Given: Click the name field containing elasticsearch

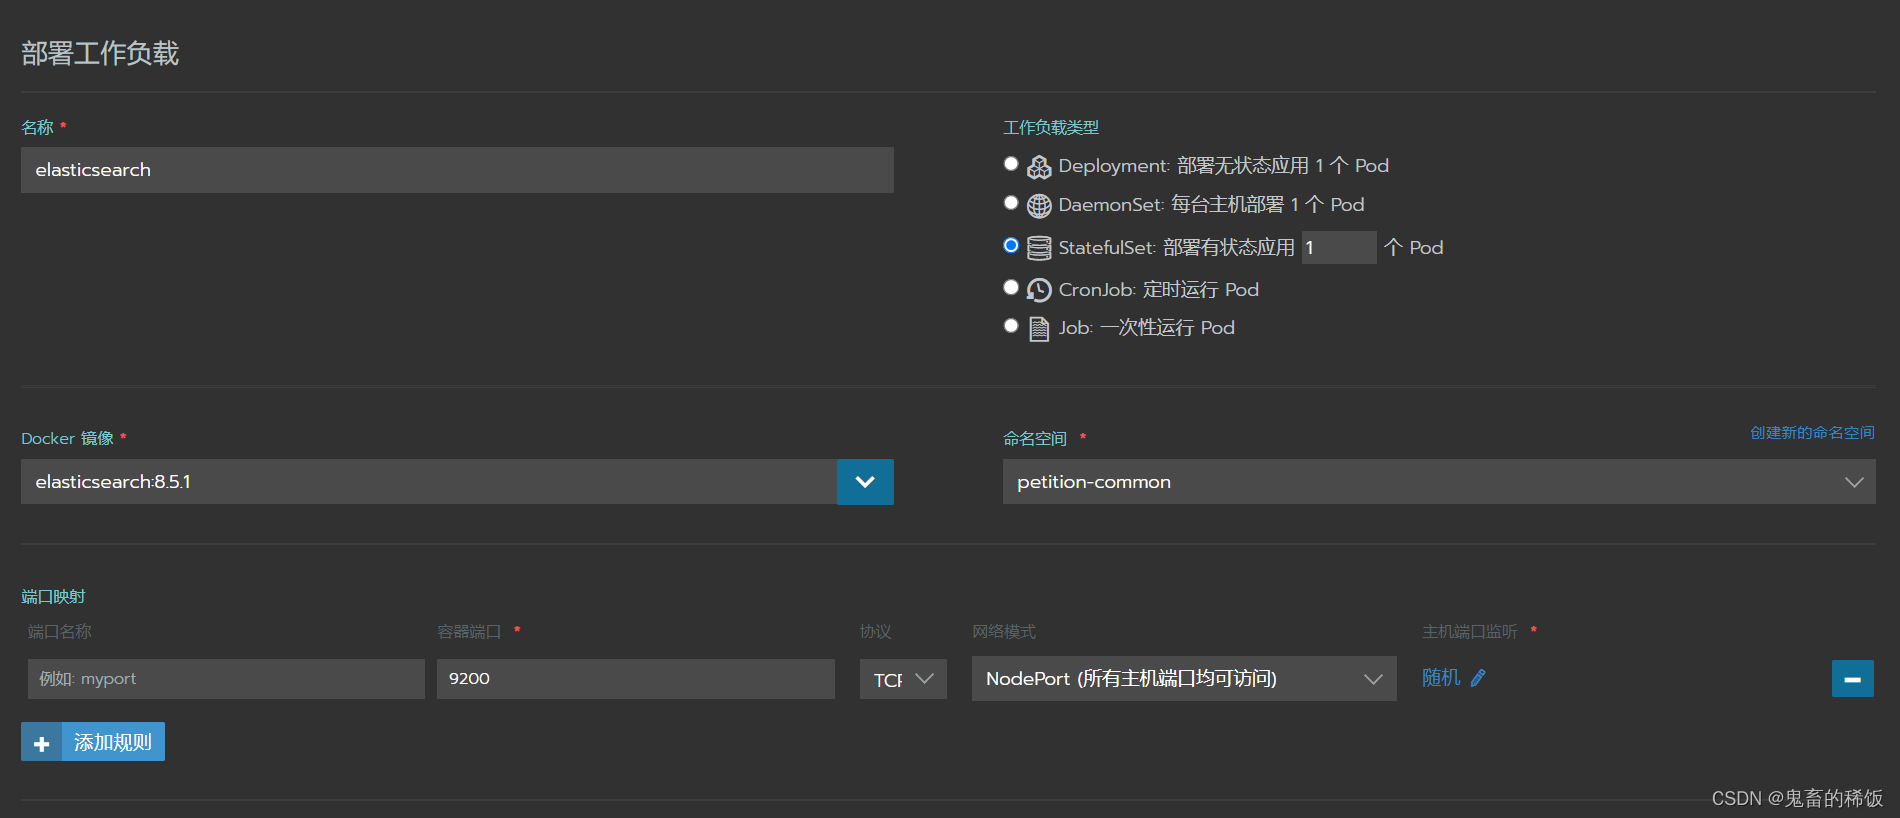Looking at the screenshot, I should click(457, 170).
